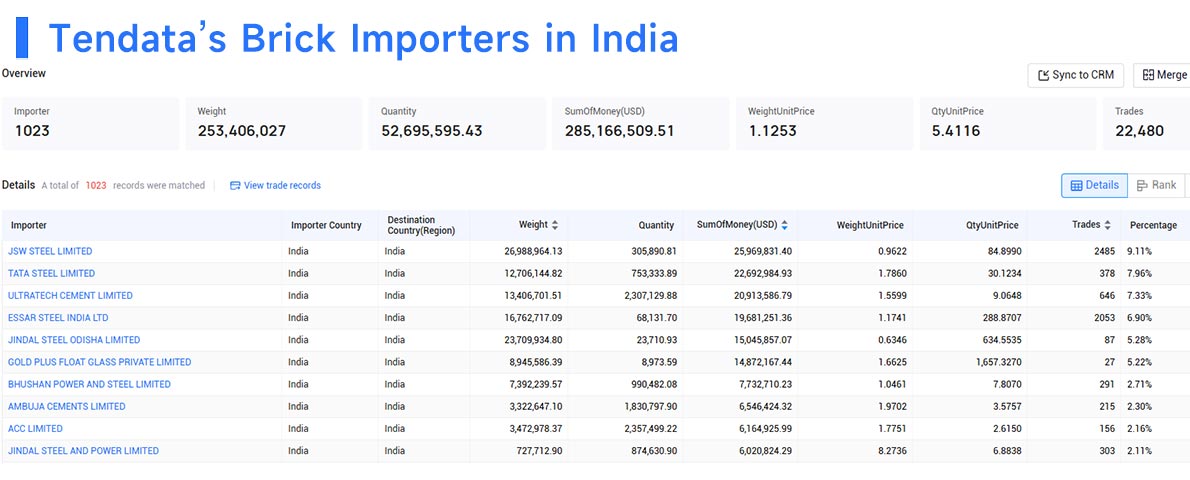
Task: Sort by Trades column arrows
Action: [x=1107, y=225]
